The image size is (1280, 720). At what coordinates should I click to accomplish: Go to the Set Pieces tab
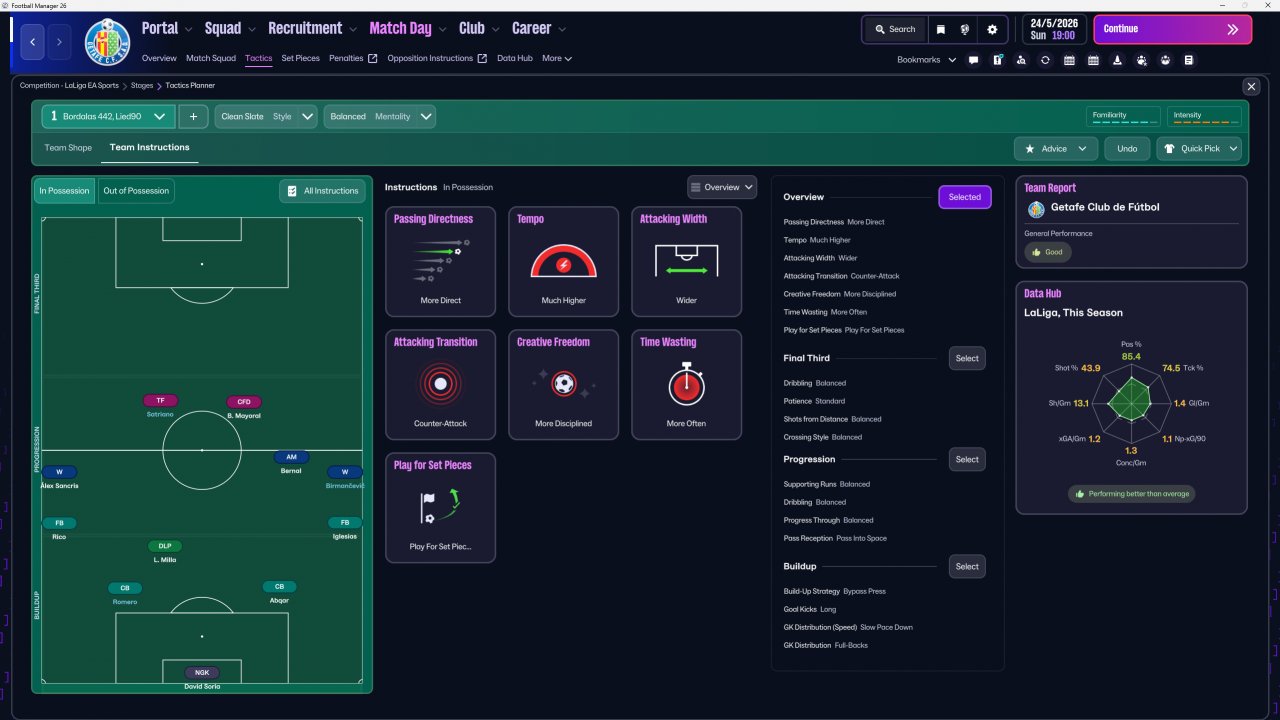coord(300,58)
